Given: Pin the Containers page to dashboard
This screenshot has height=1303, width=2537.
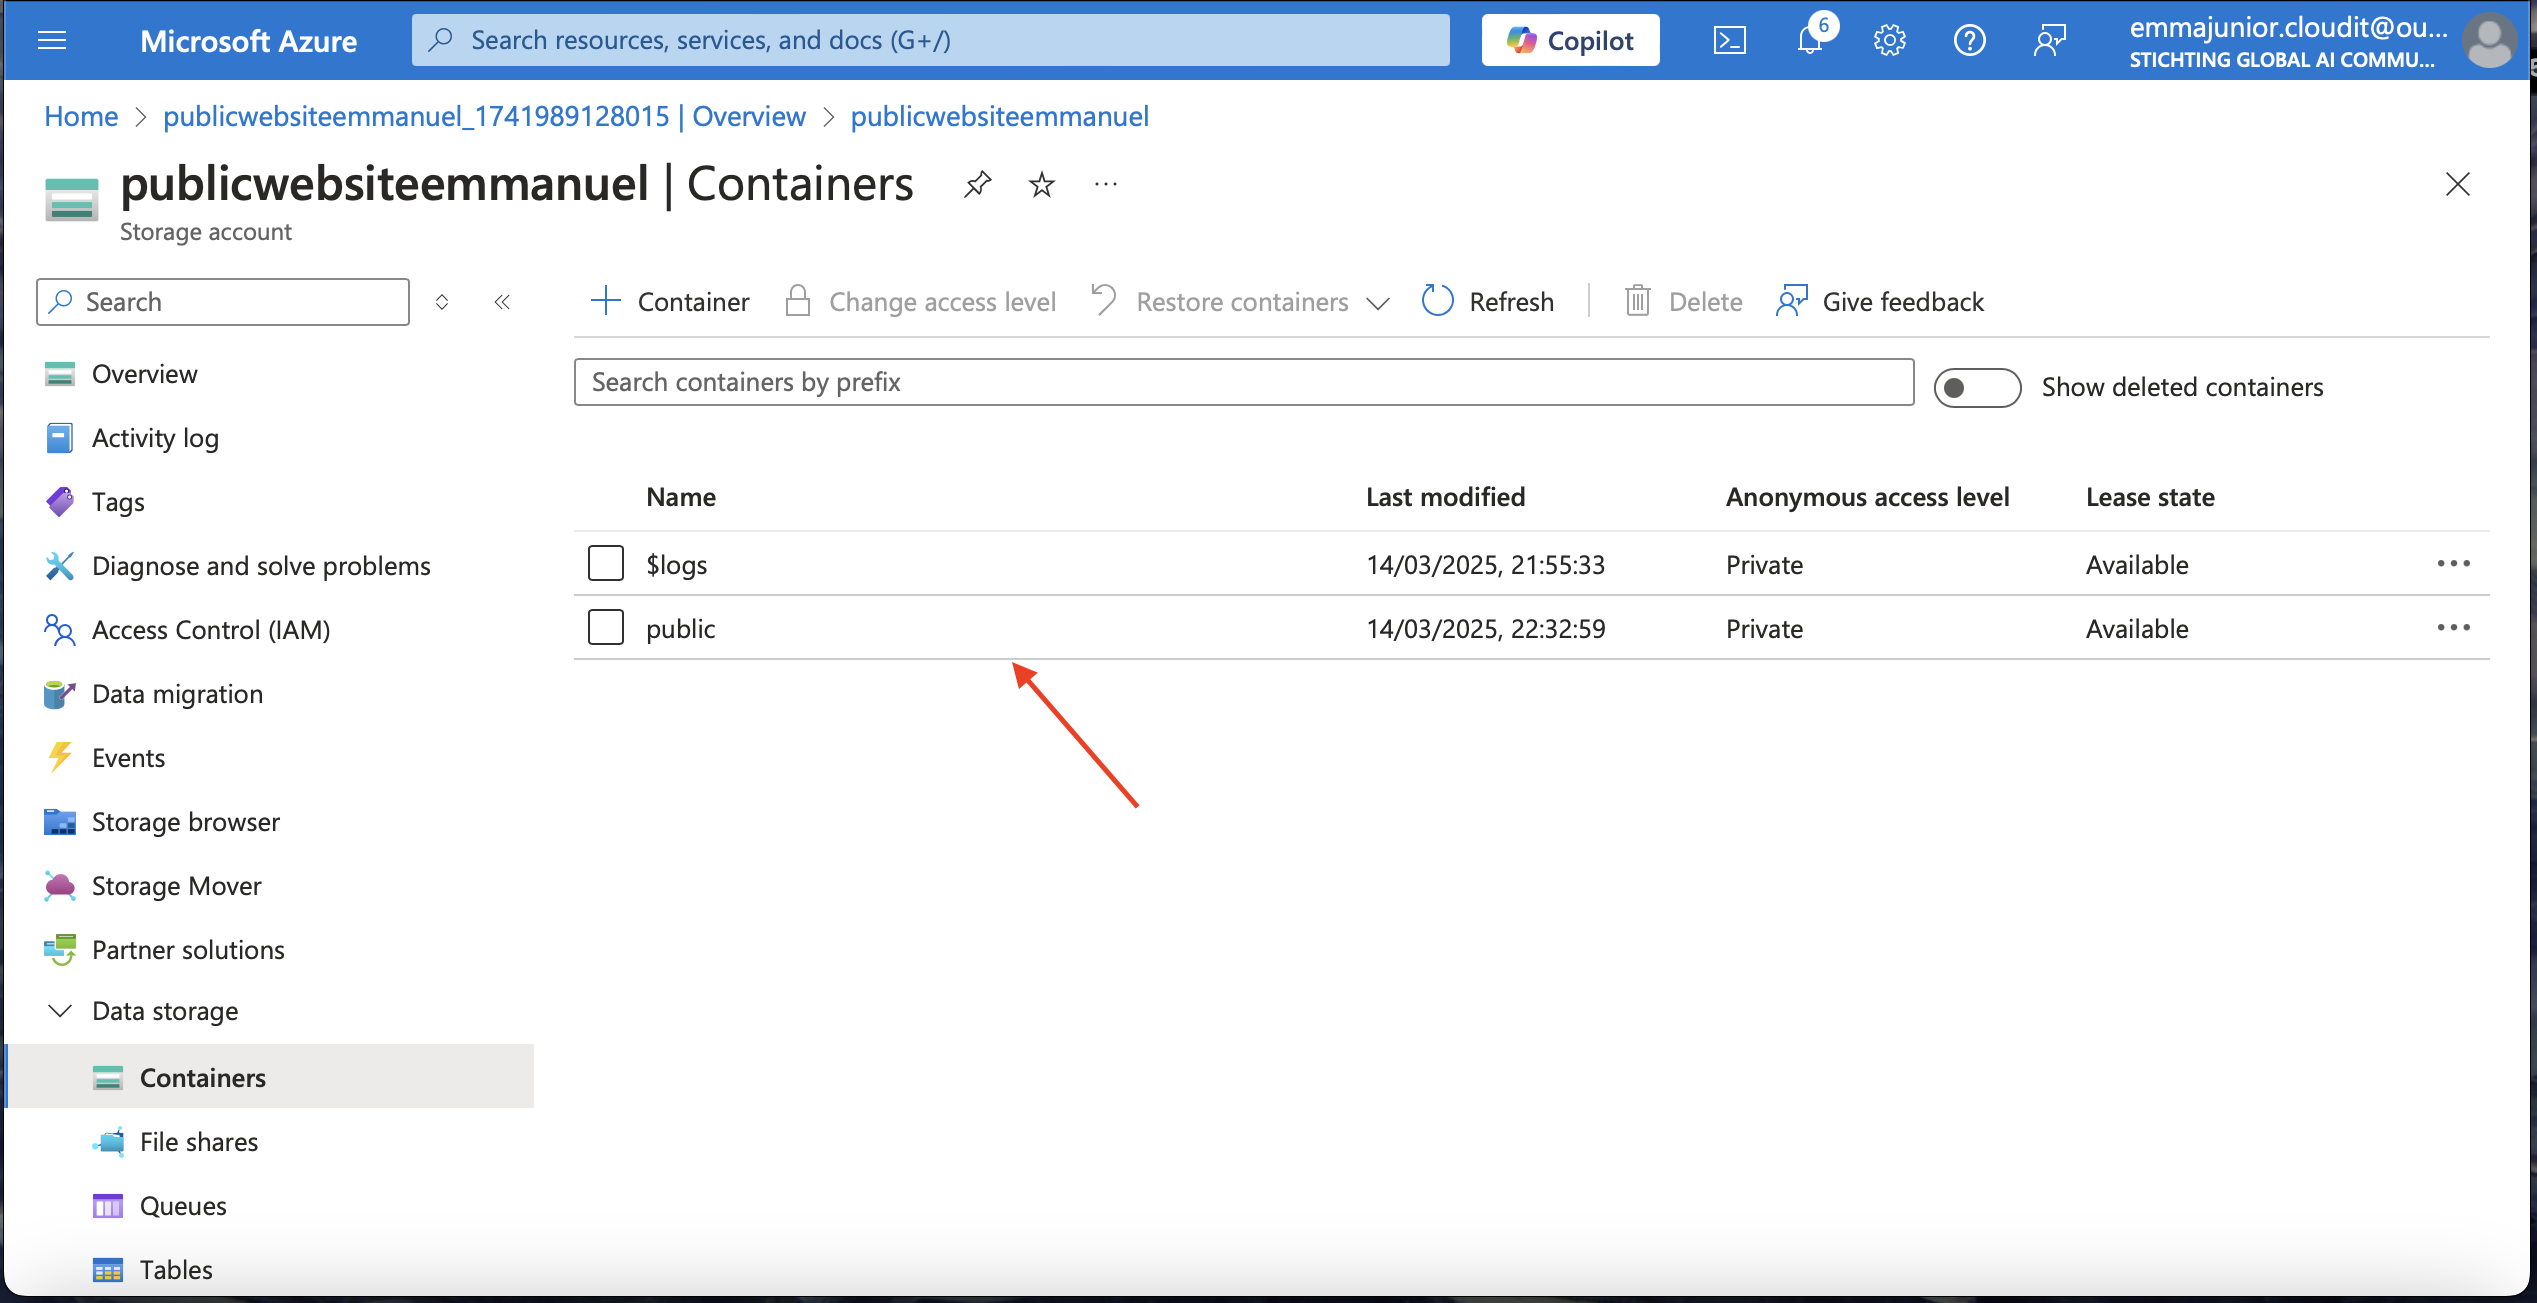Looking at the screenshot, I should 977,184.
